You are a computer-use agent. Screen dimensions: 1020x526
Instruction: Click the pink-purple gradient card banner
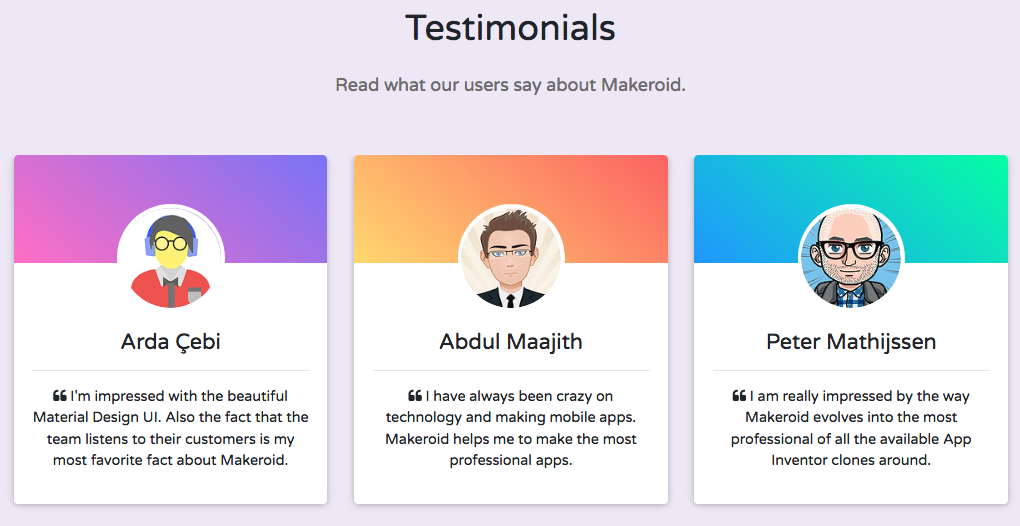click(x=60, y=200)
